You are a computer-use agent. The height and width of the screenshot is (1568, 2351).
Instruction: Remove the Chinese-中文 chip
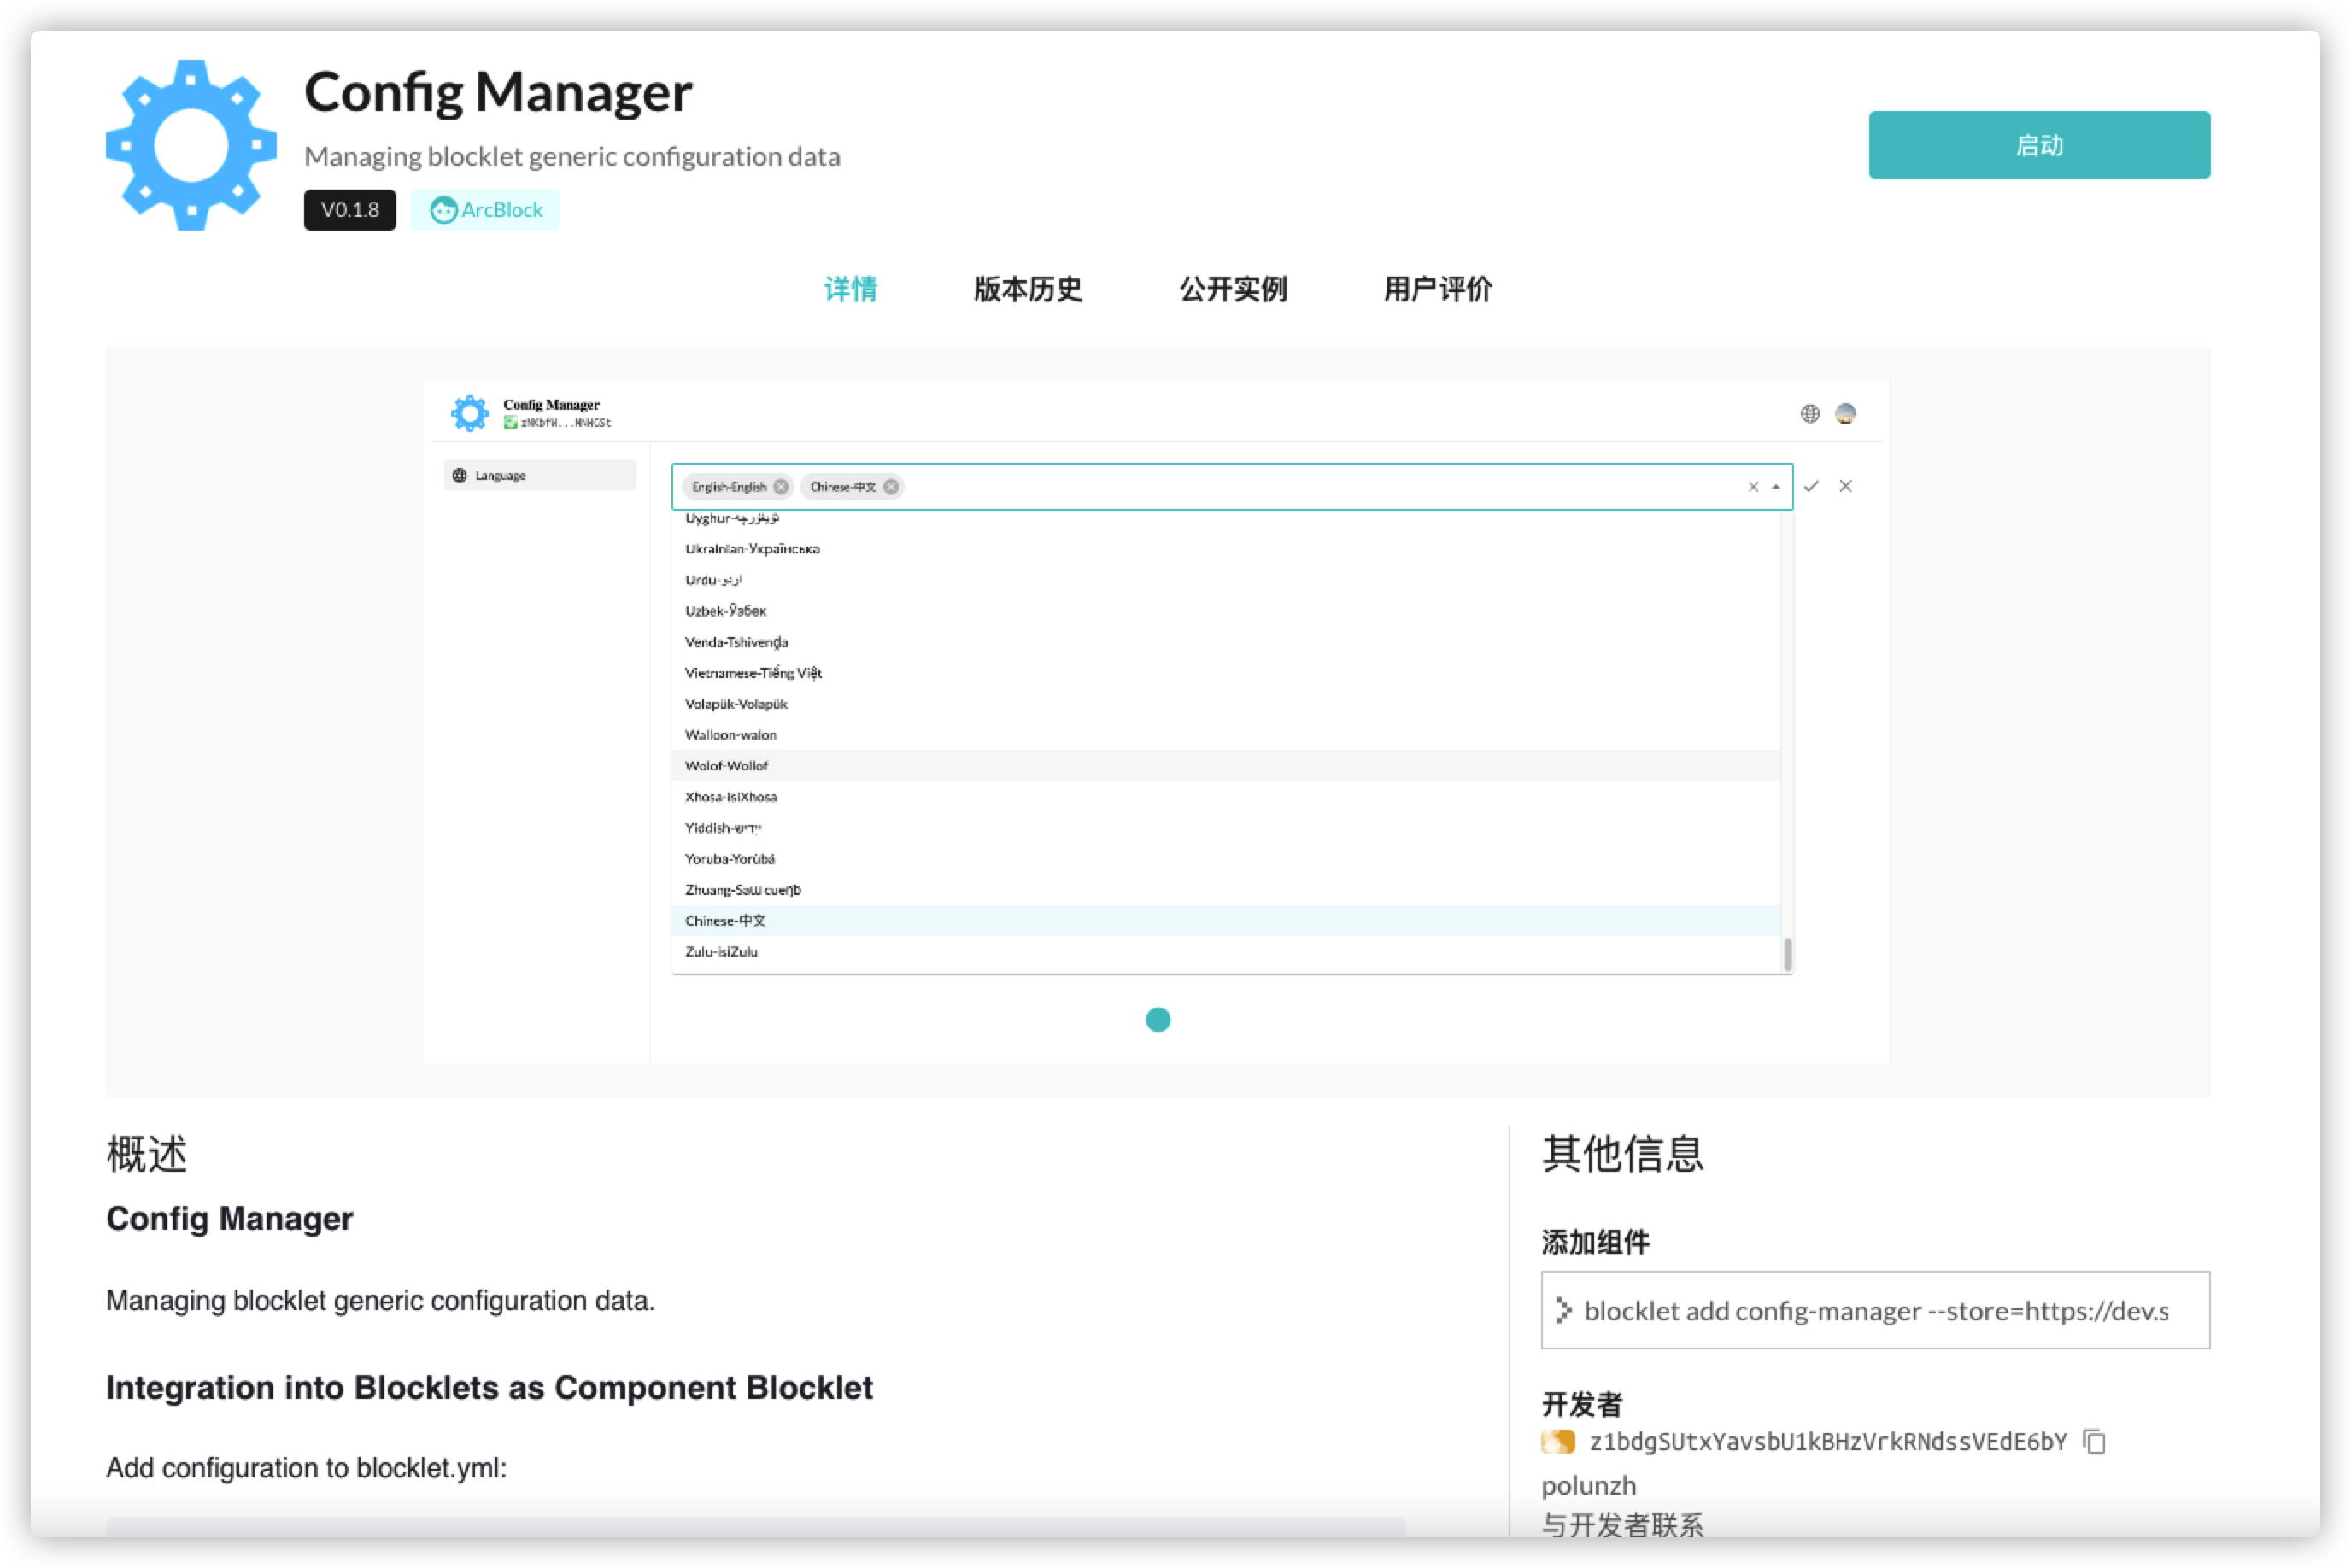pos(890,487)
